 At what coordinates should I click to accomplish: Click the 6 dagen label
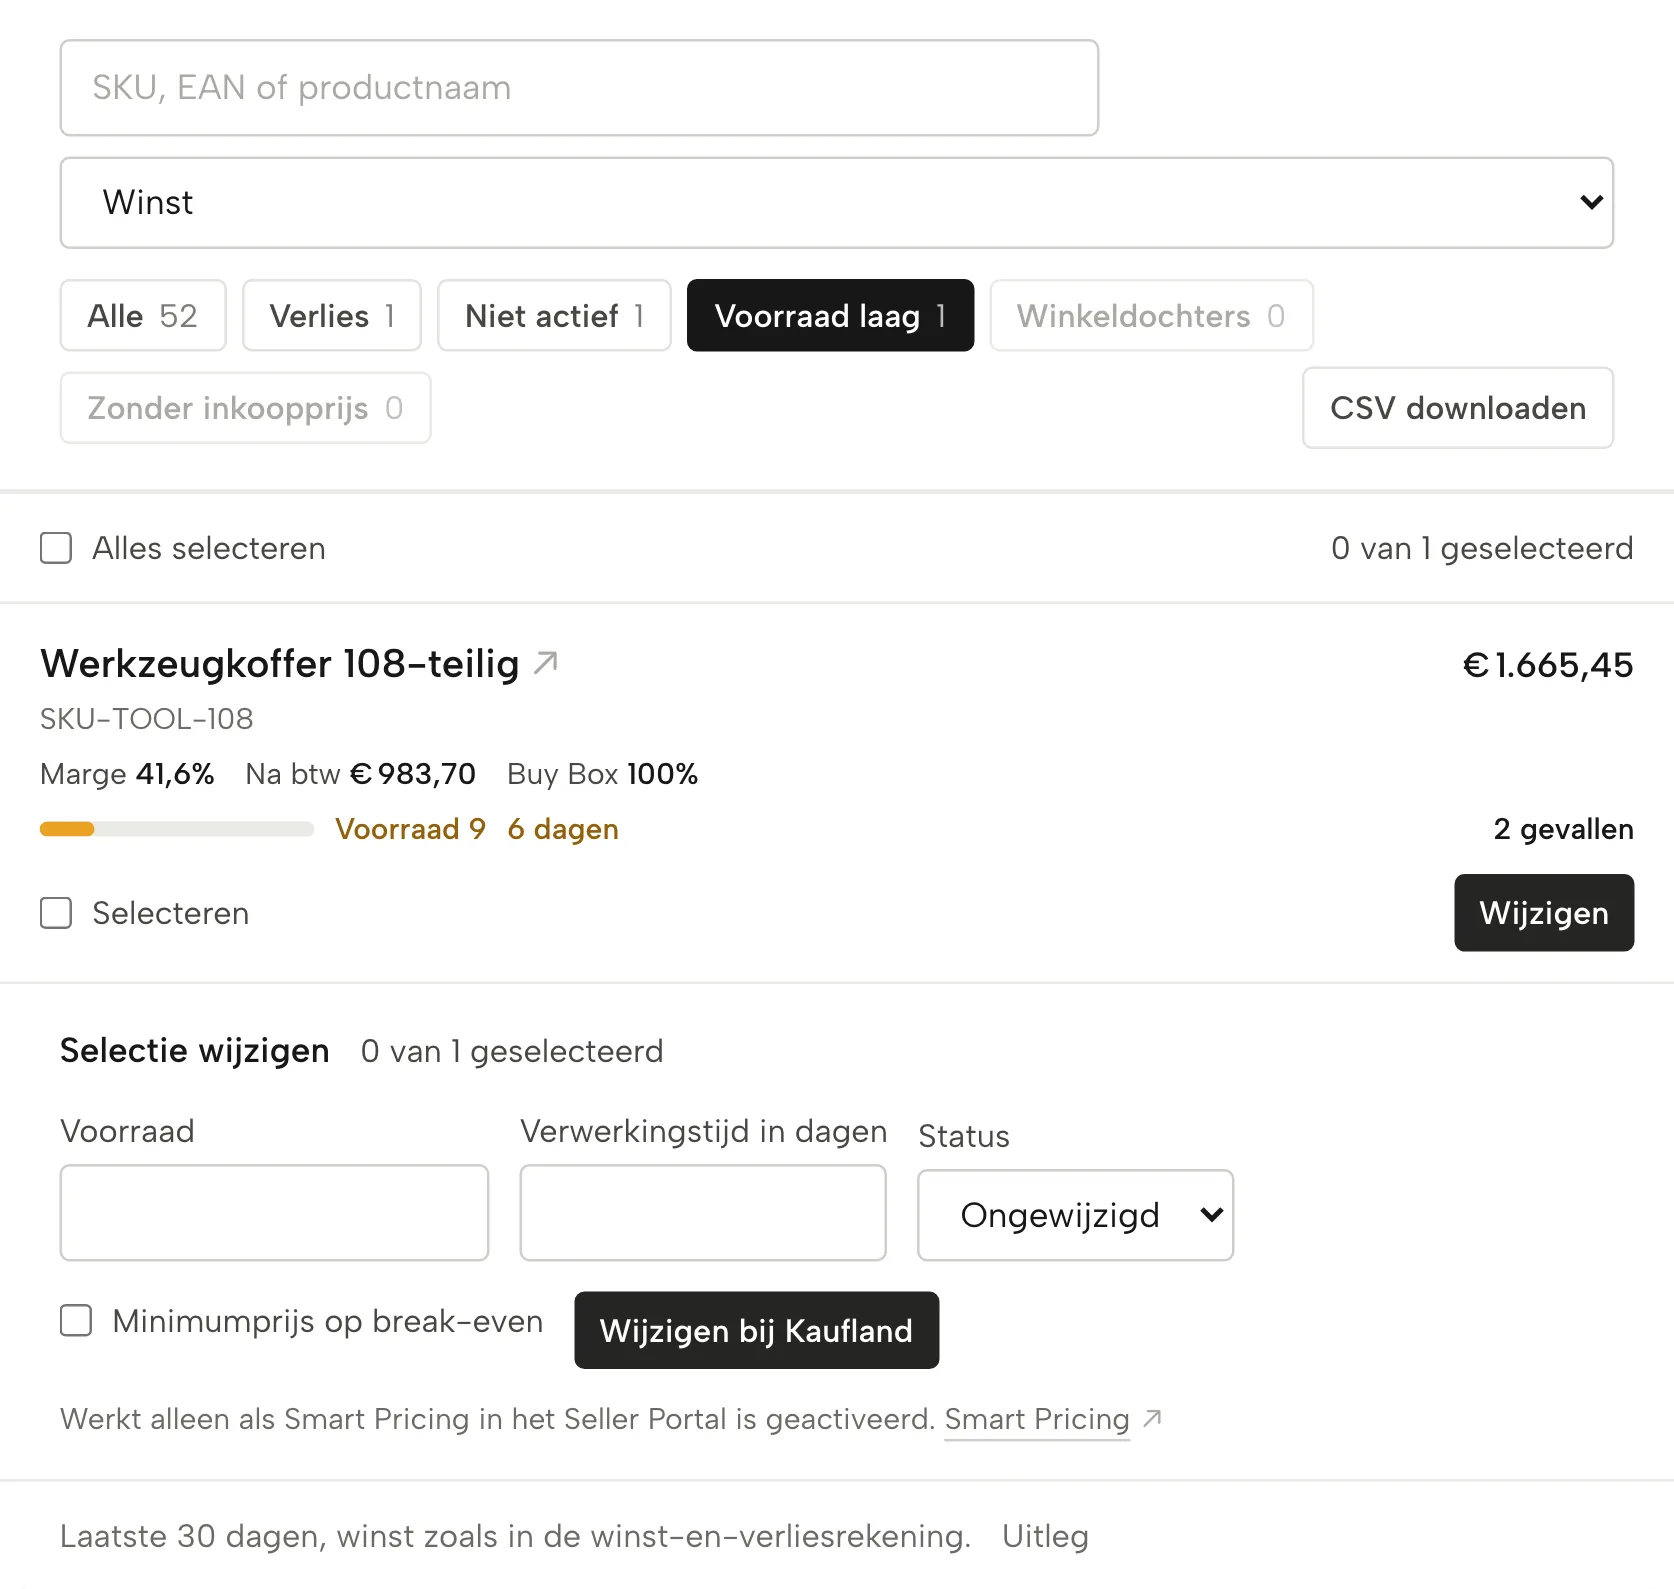pyautogui.click(x=563, y=829)
